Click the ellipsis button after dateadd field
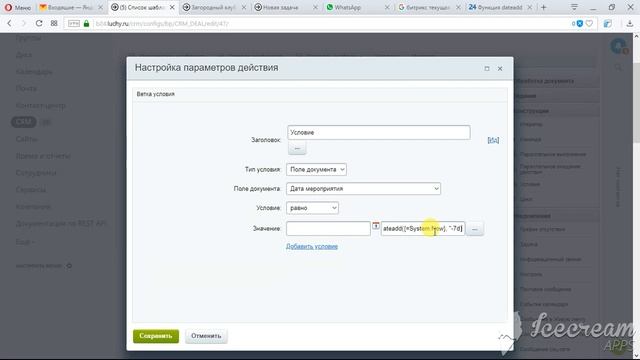The height and width of the screenshot is (360, 640). pyautogui.click(x=475, y=229)
